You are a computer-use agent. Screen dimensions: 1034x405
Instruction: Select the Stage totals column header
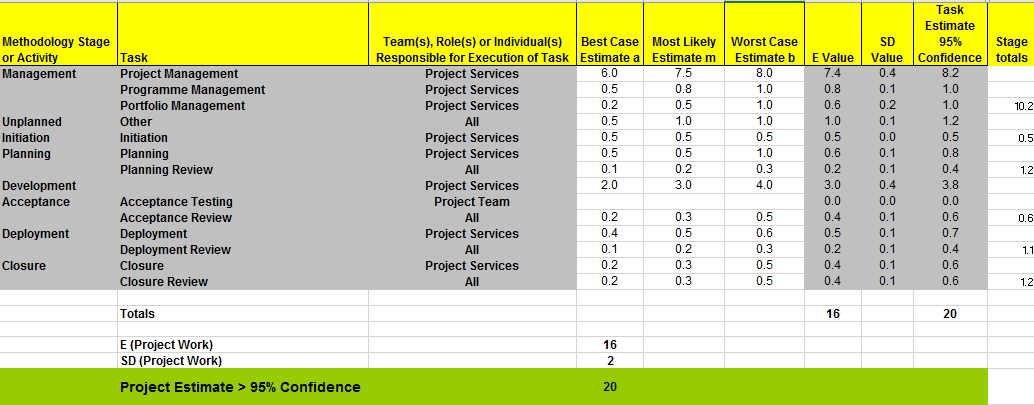click(1010, 49)
